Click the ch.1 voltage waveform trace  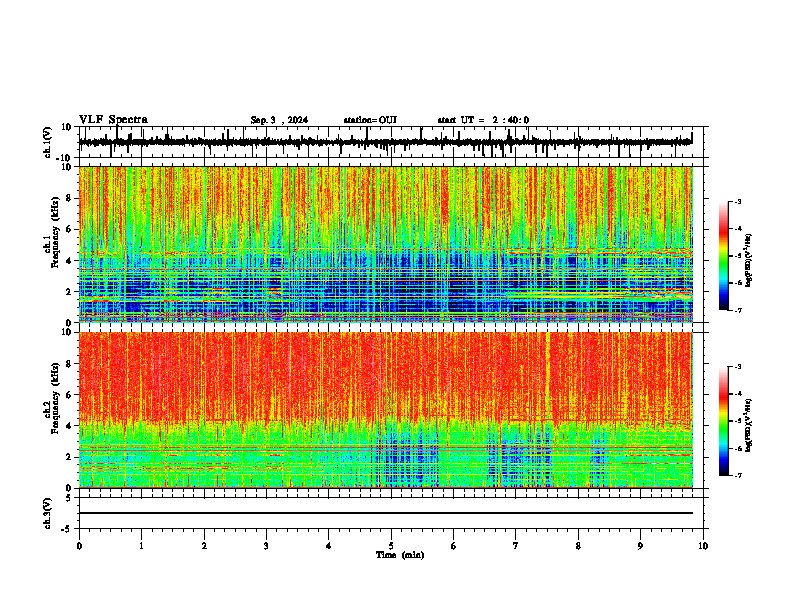tap(385, 142)
